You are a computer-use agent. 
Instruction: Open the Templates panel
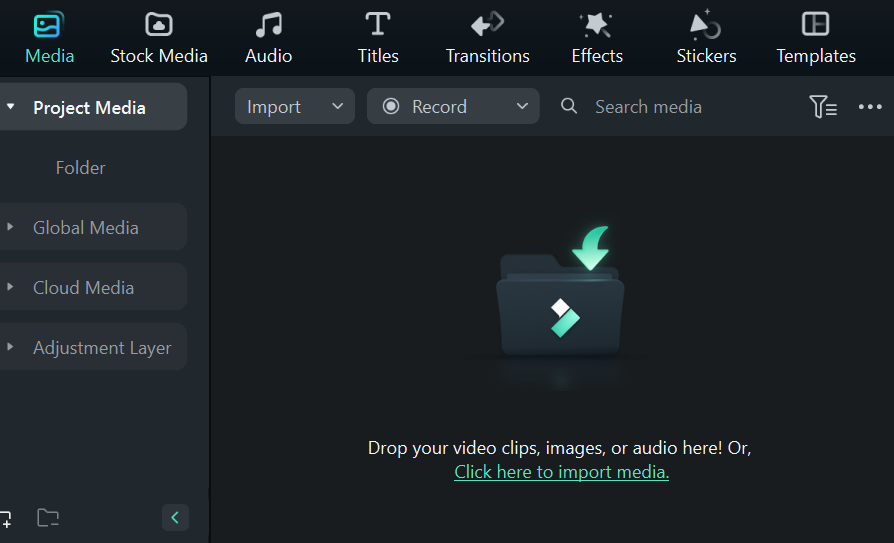click(x=816, y=38)
